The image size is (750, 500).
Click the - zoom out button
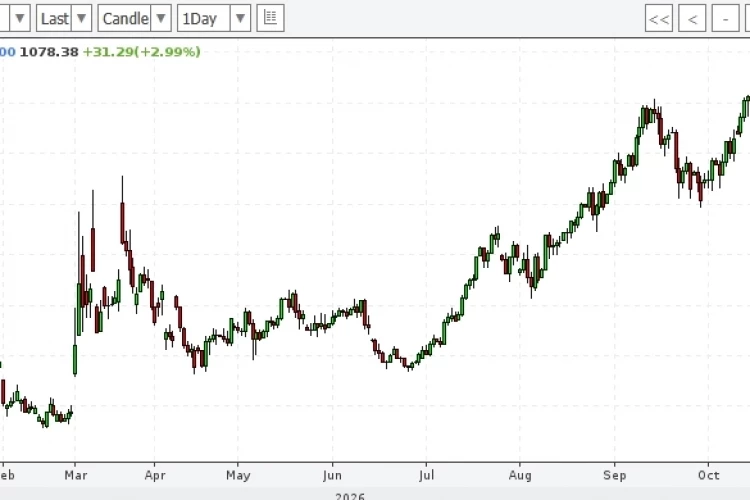click(x=726, y=19)
